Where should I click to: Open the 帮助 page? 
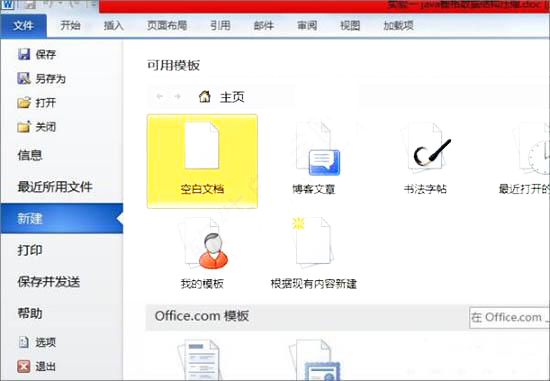point(30,313)
